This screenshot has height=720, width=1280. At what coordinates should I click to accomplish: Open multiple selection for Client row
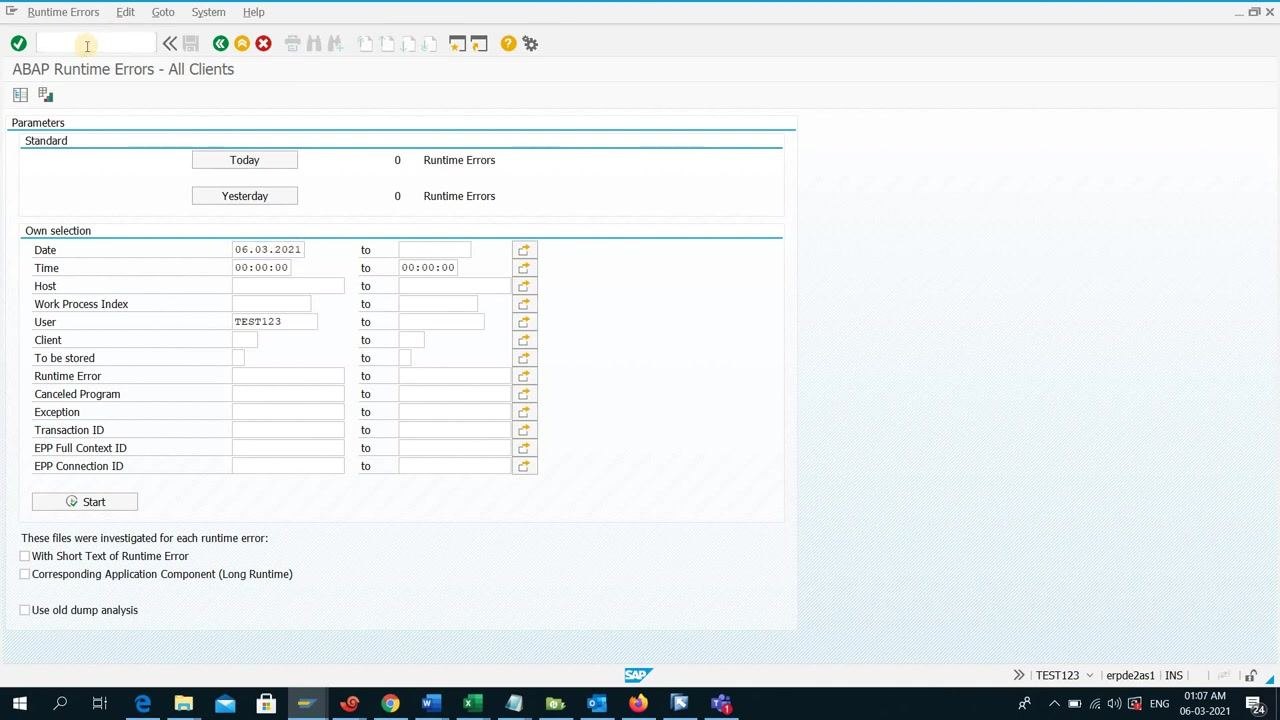point(524,340)
